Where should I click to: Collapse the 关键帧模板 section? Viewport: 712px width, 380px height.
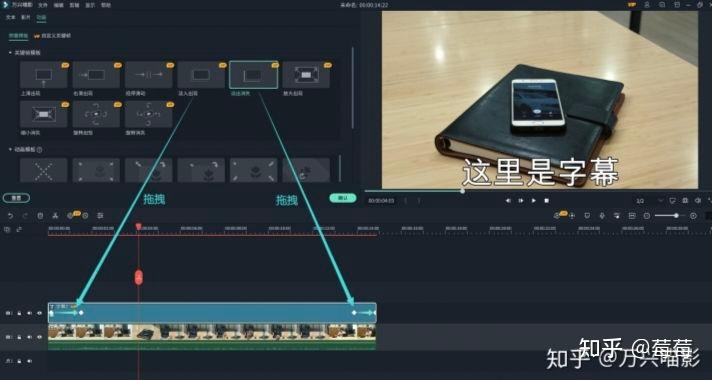[x=10, y=53]
